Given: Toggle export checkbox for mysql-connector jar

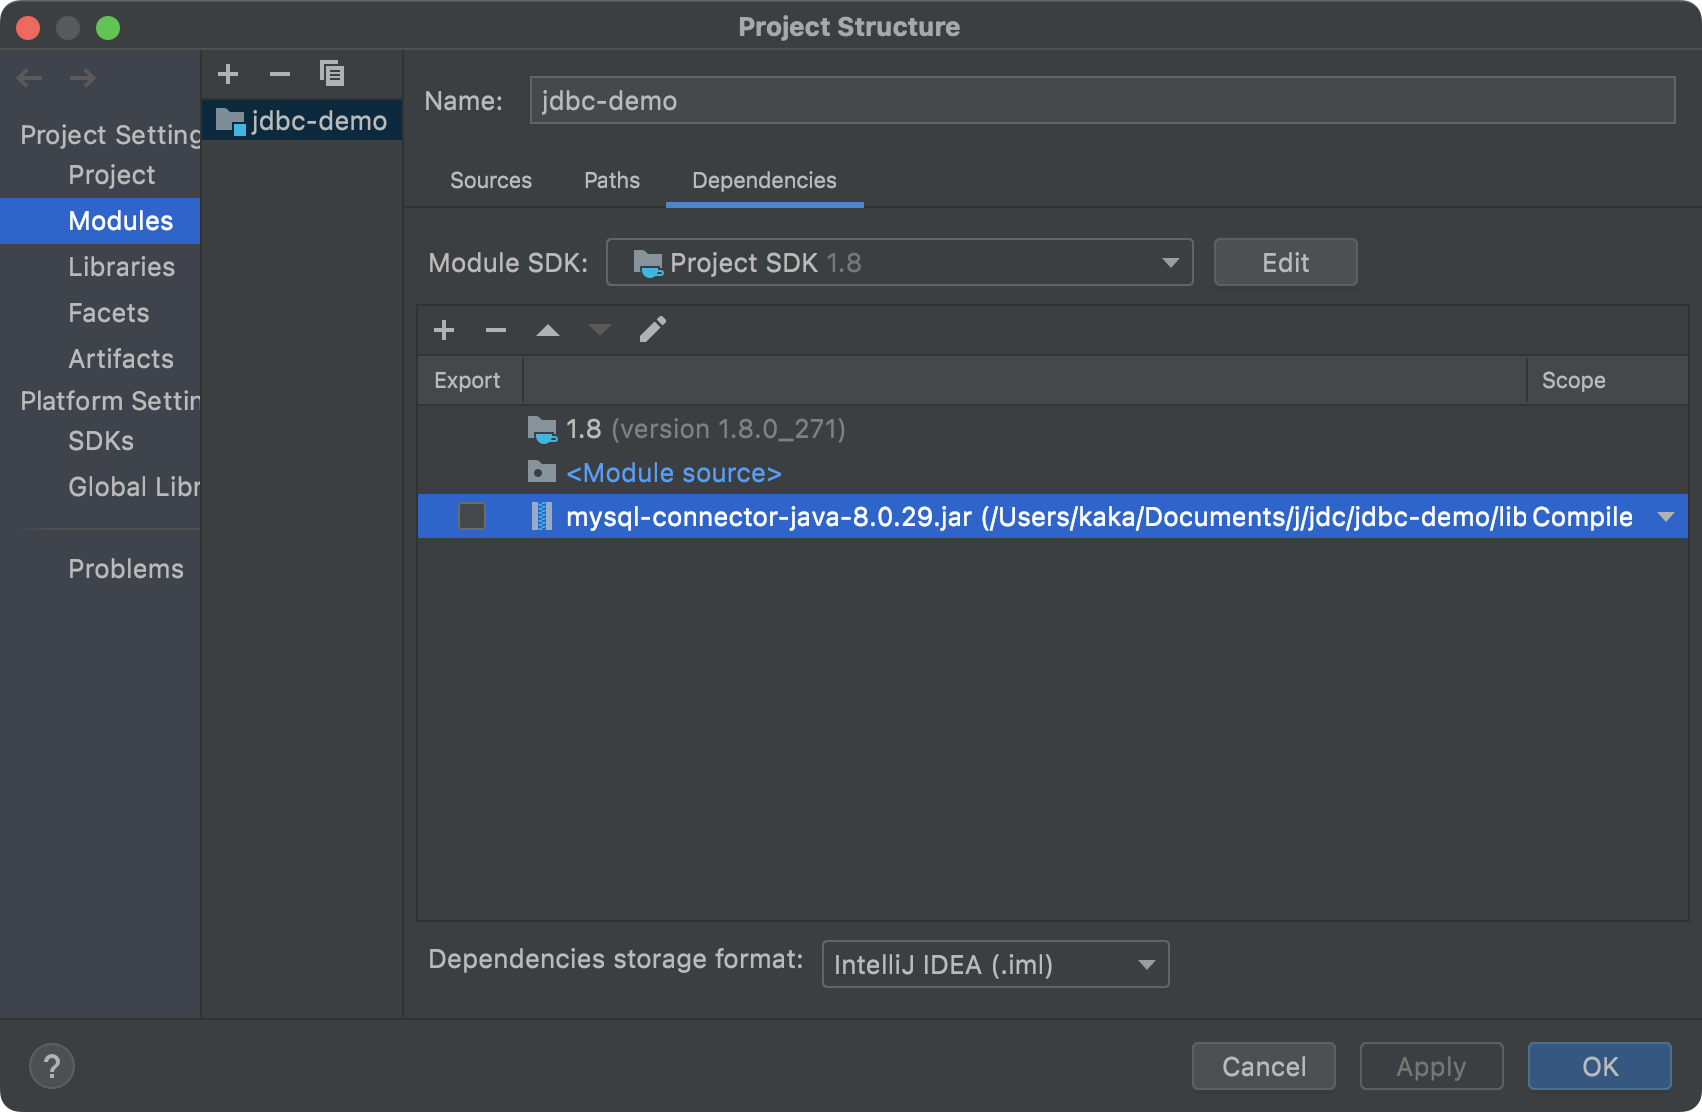Looking at the screenshot, I should [x=471, y=516].
